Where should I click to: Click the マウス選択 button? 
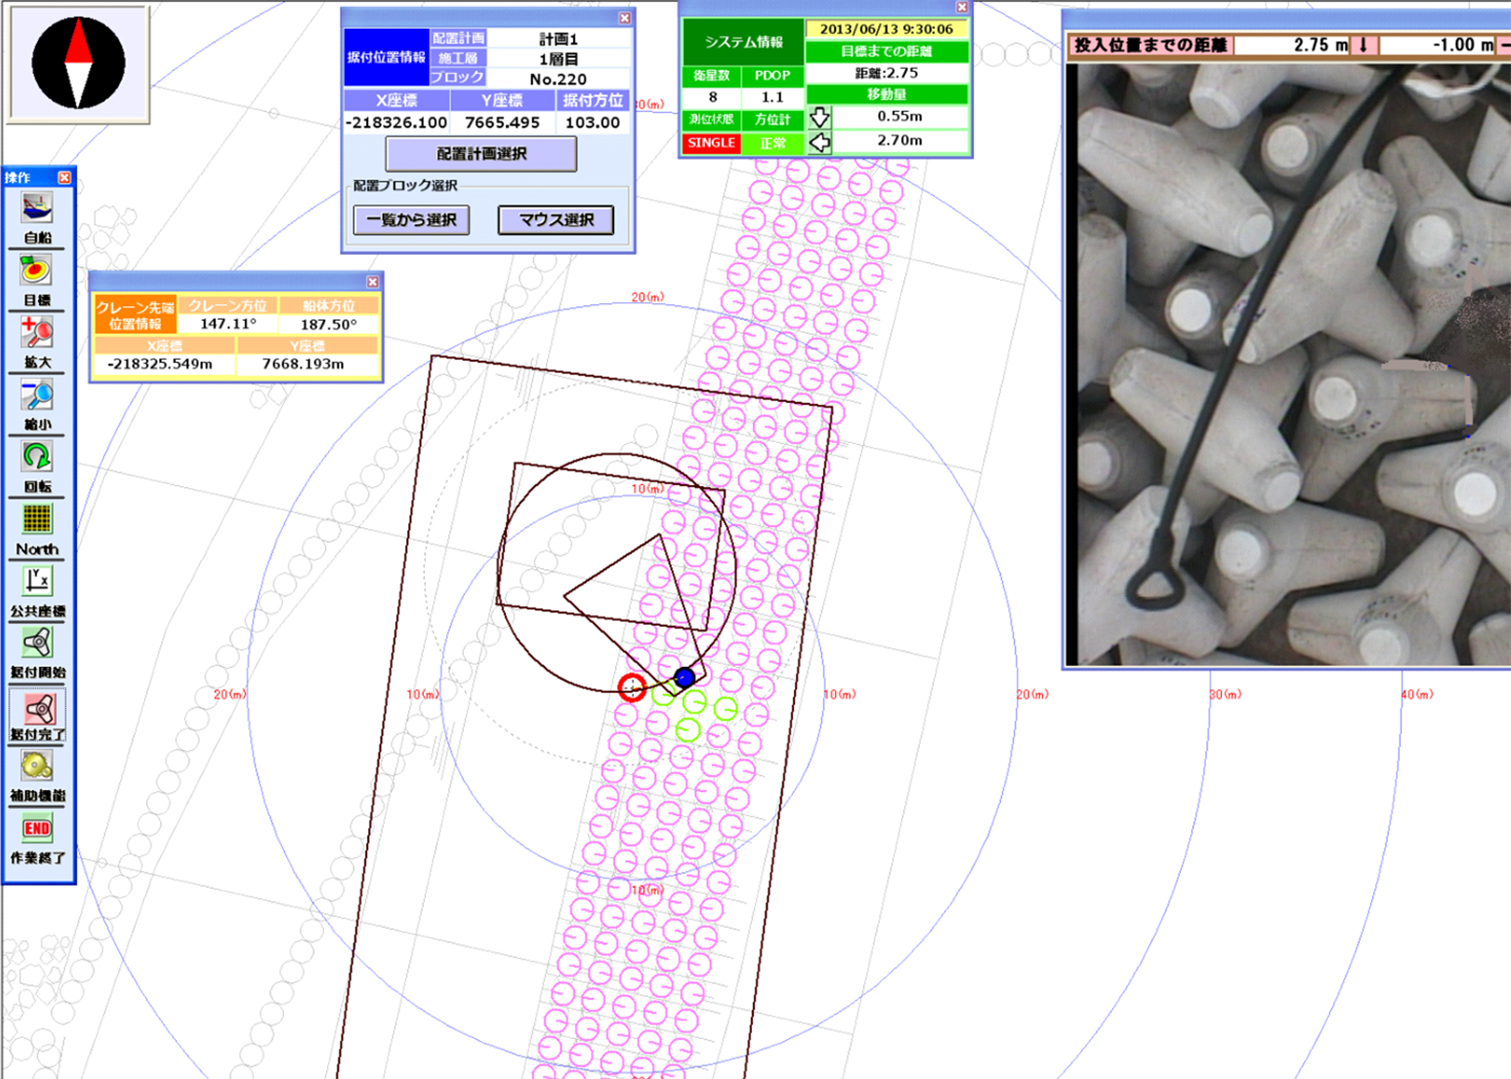[x=556, y=220]
